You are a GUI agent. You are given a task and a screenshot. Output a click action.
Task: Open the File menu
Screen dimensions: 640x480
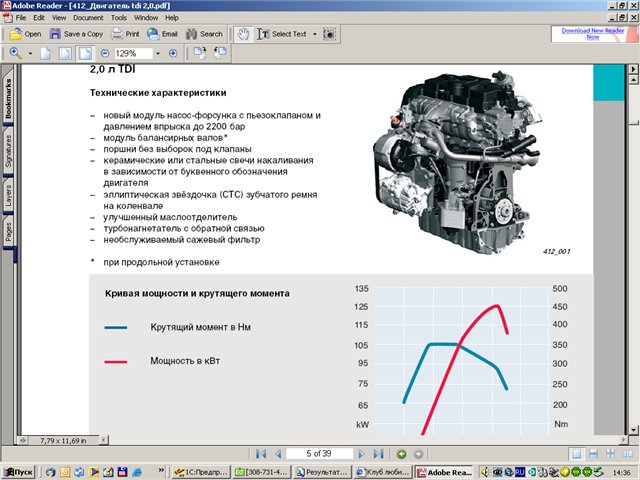point(21,18)
